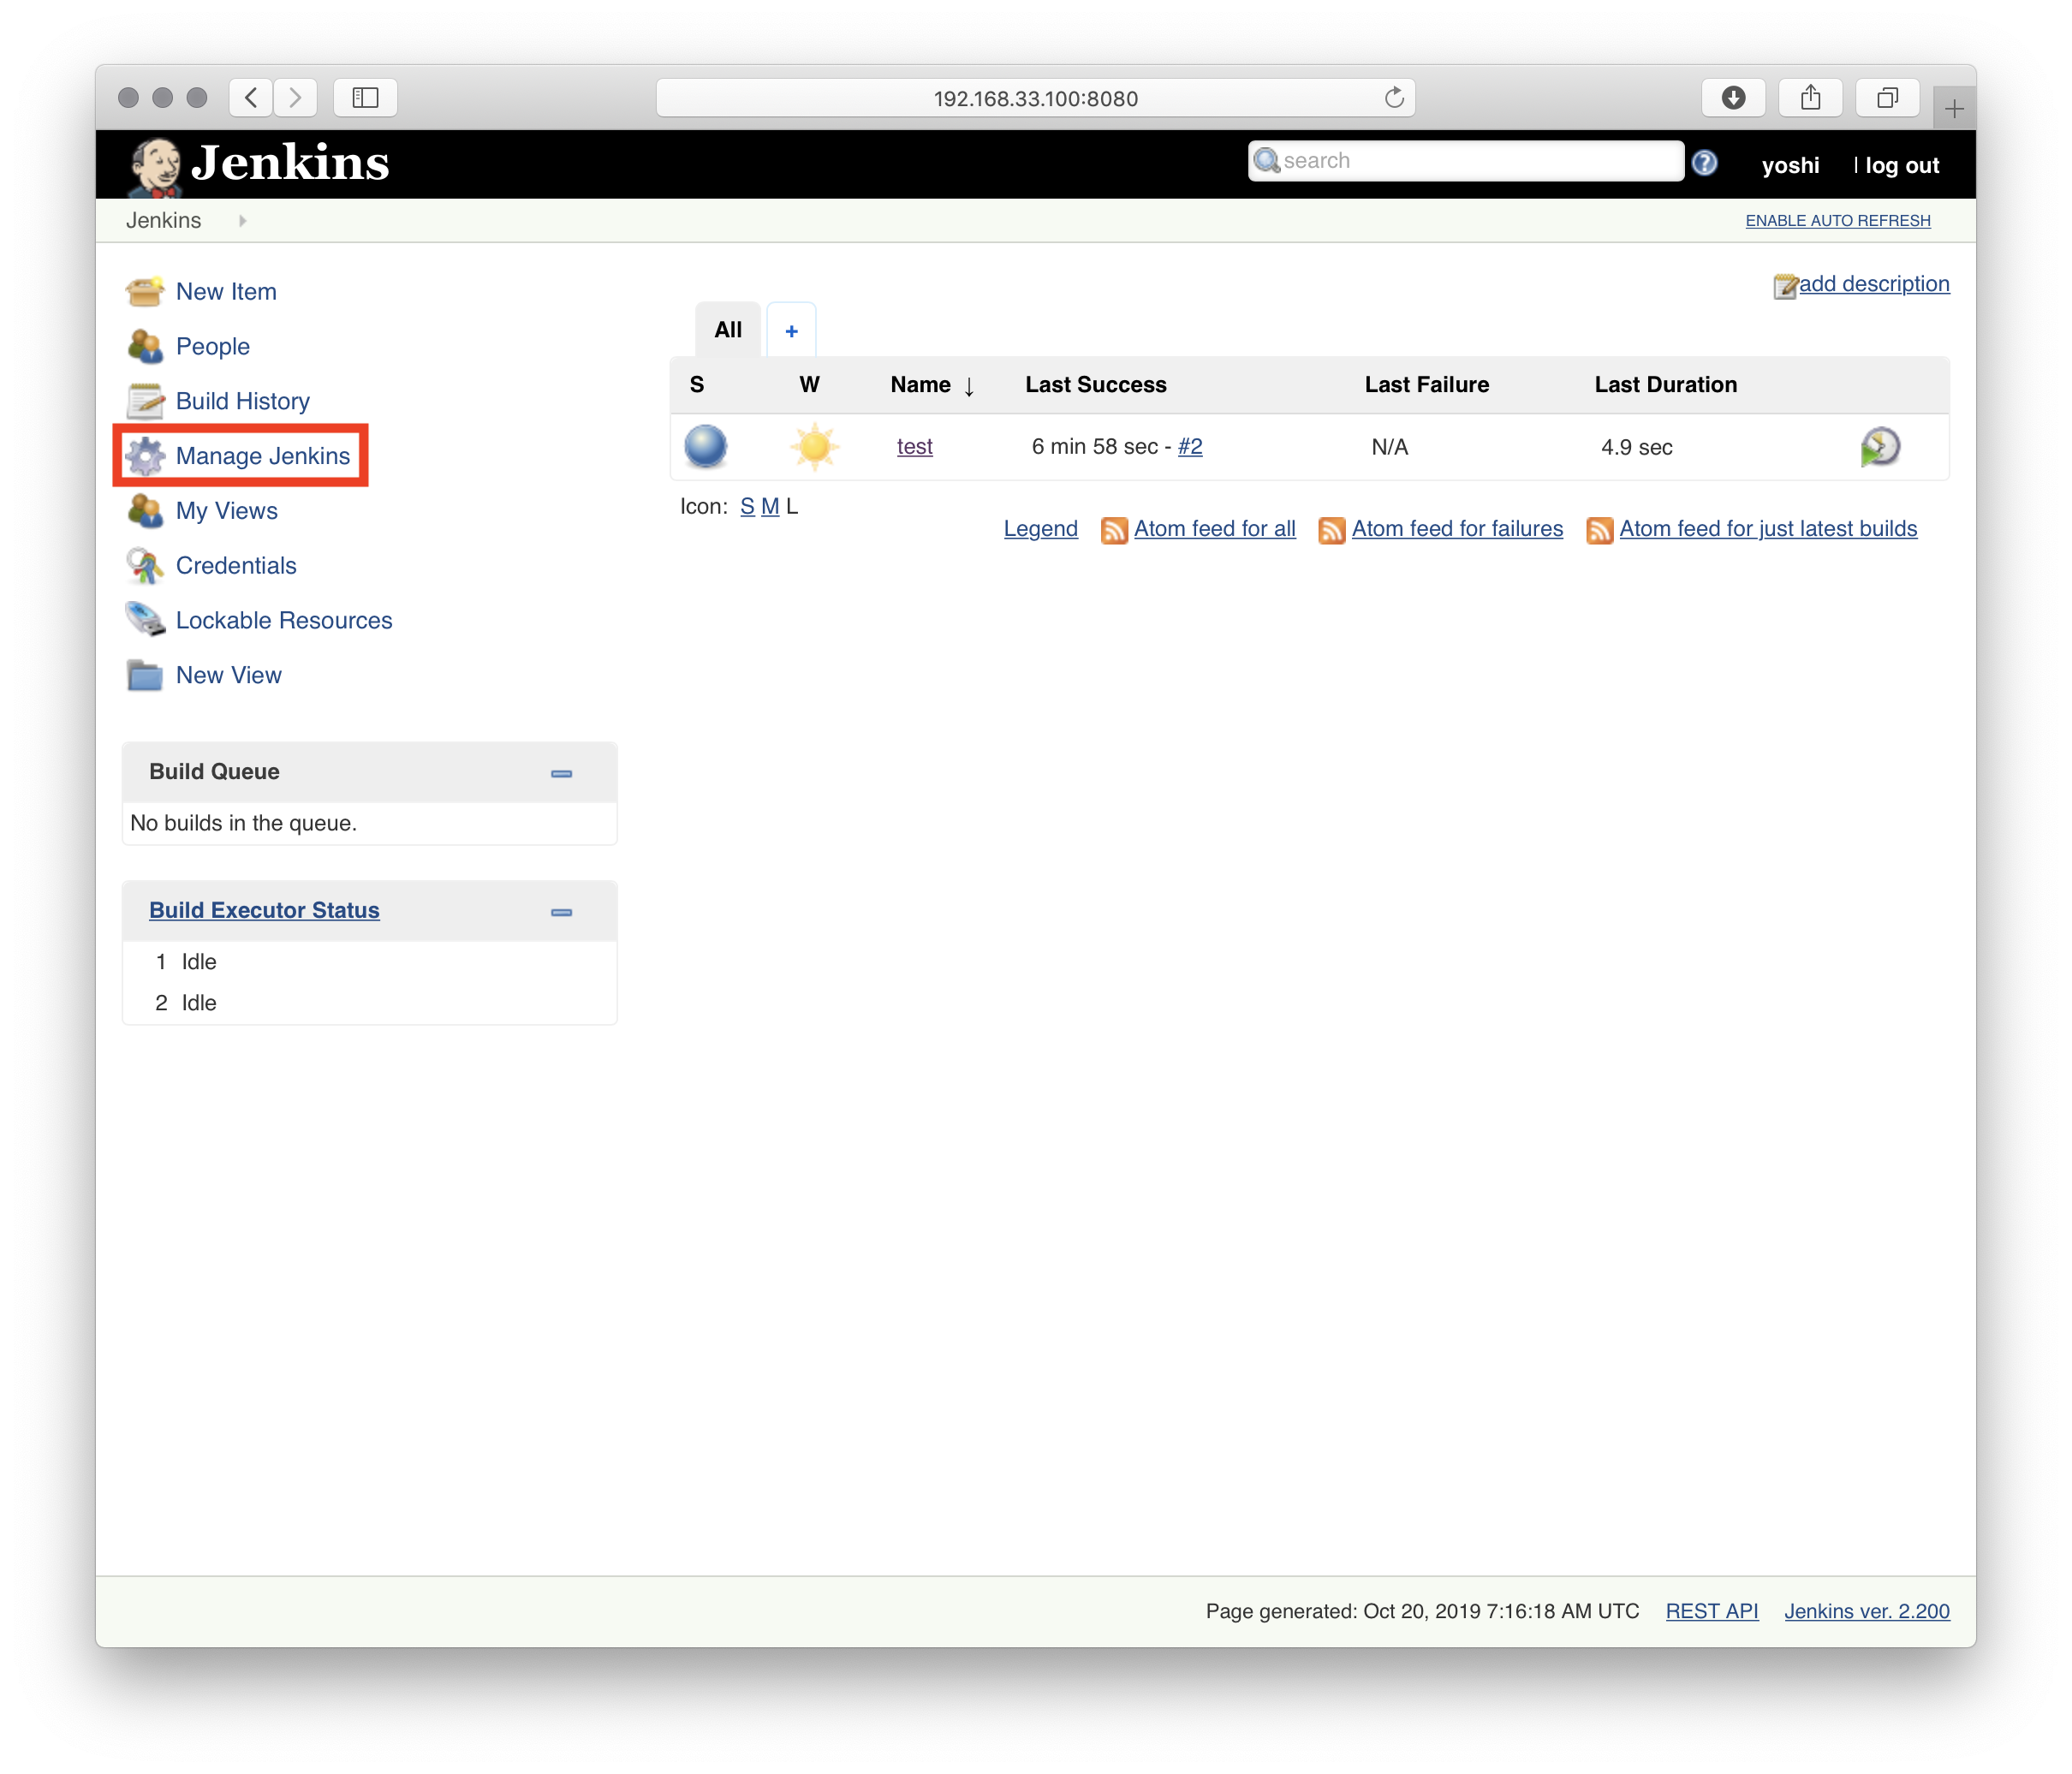Collapse the Build Executor Status panel
2072x1774 pixels.
tap(562, 913)
